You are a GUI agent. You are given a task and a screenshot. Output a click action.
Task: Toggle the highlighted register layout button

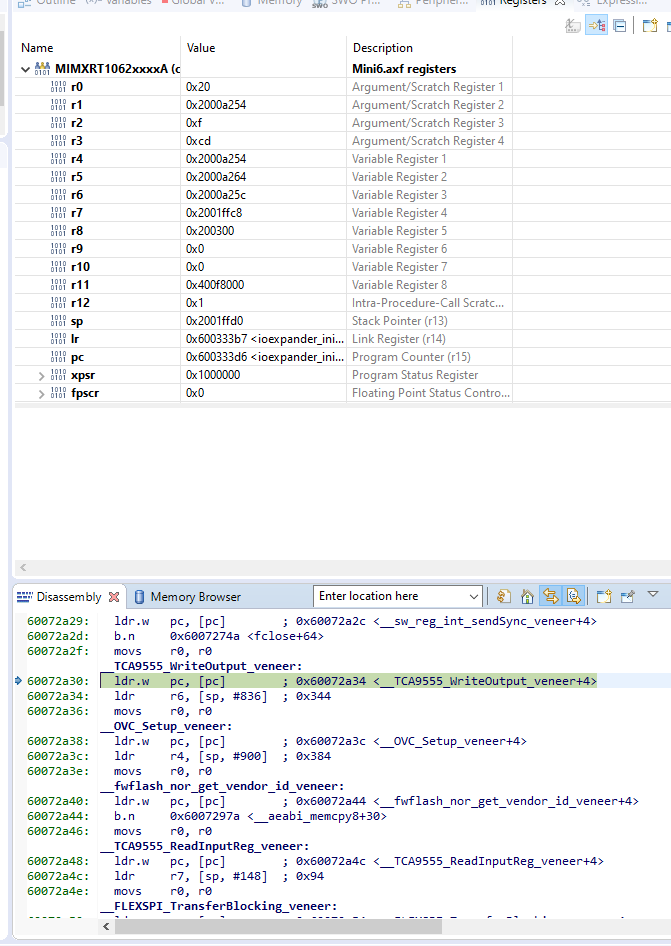(x=596, y=26)
